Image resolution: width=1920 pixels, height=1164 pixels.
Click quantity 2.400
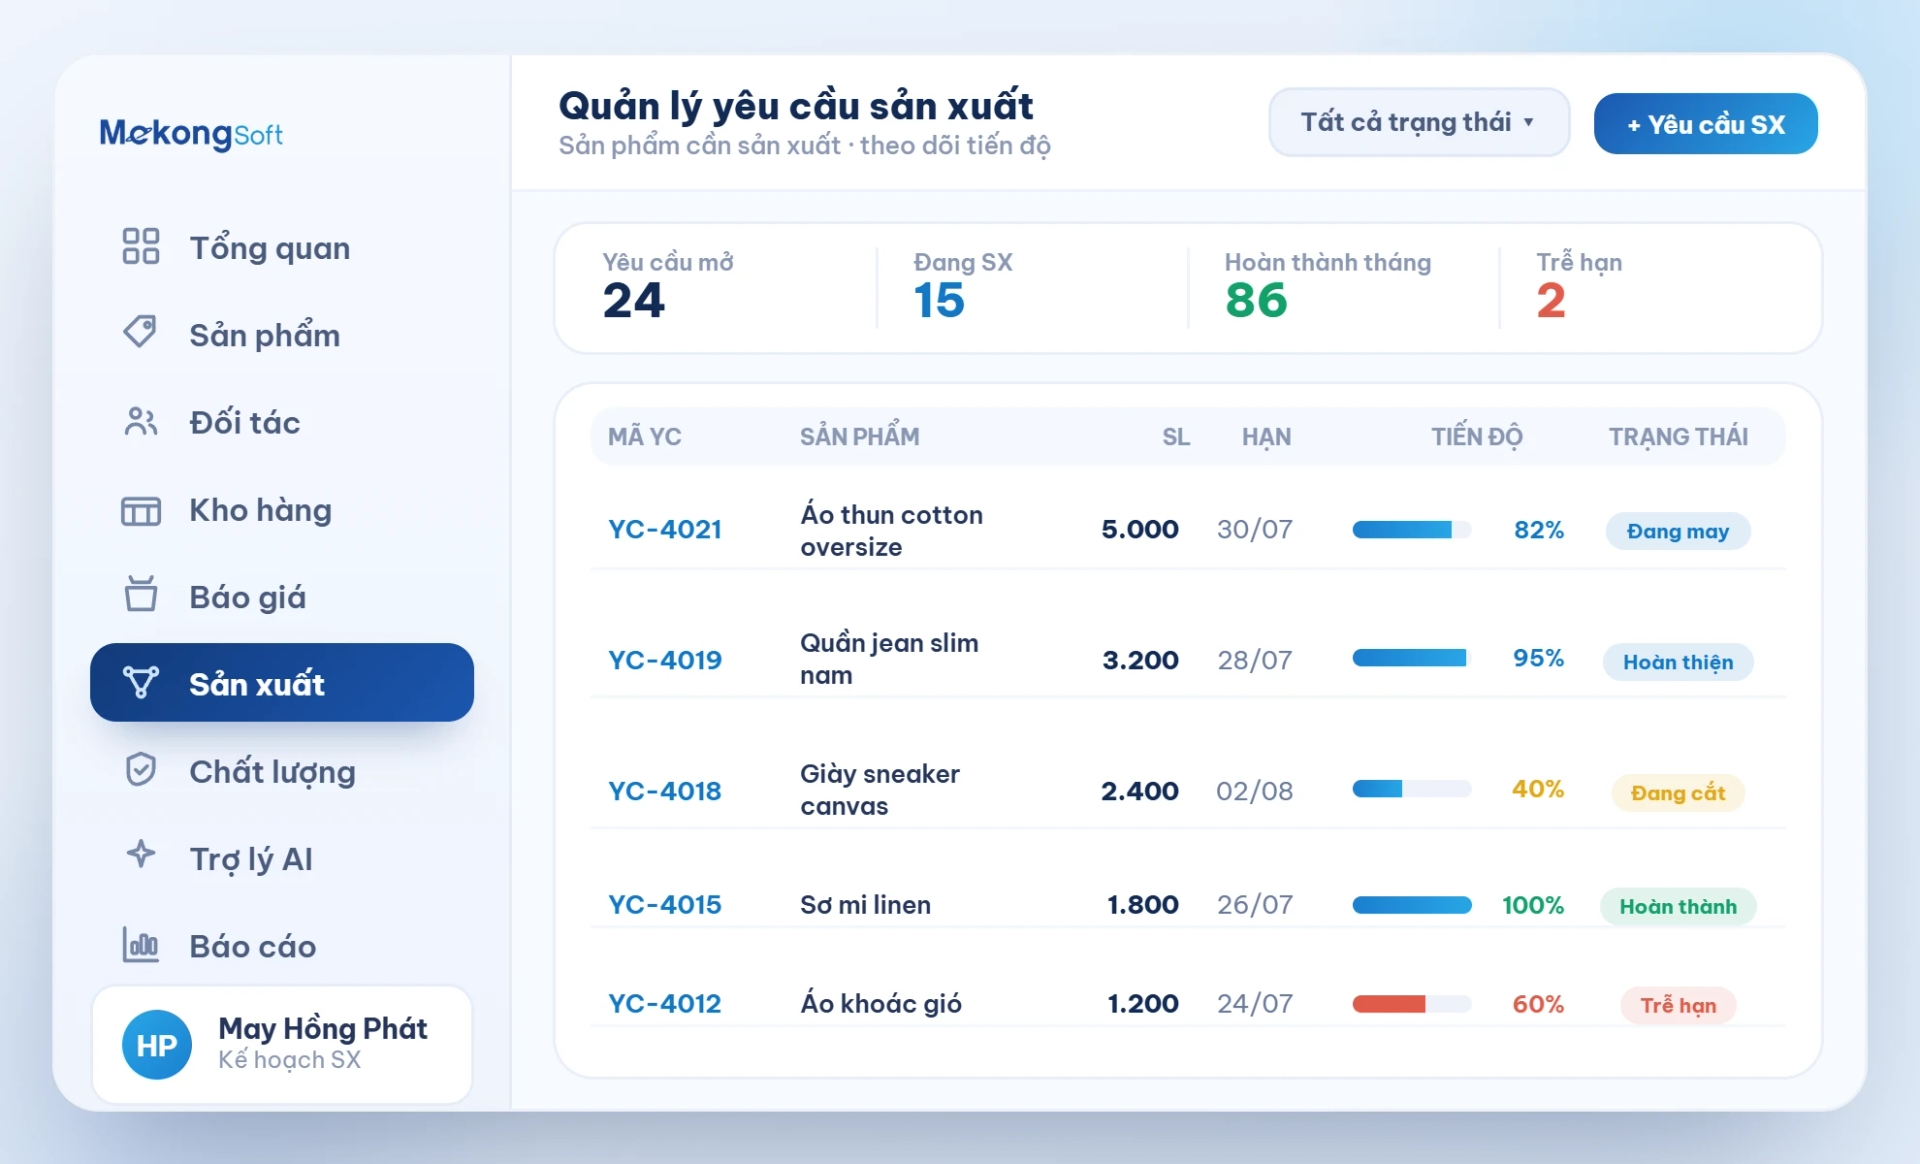[1140, 791]
